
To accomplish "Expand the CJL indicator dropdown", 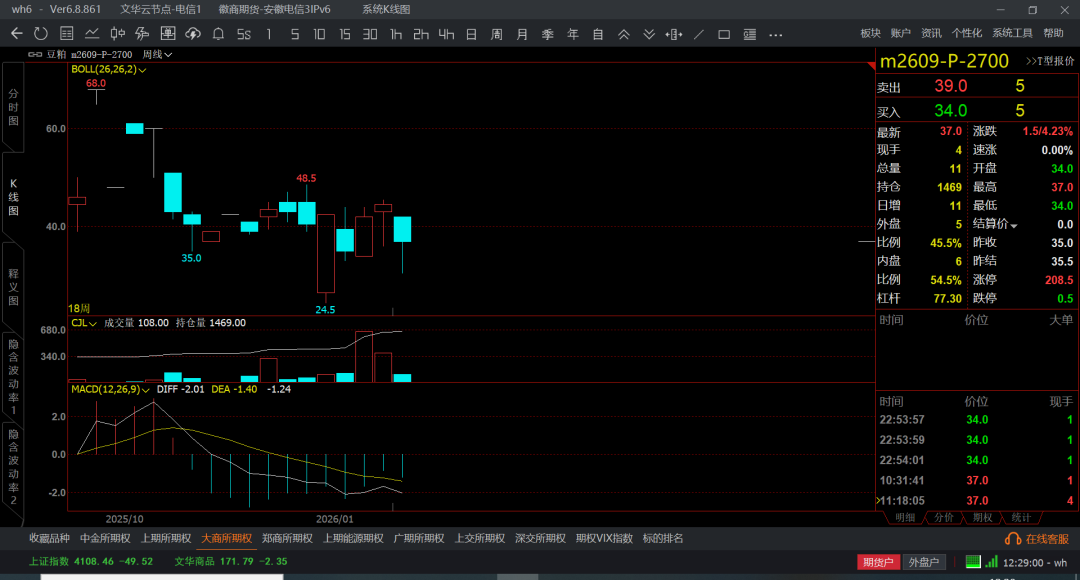I will pos(83,323).
